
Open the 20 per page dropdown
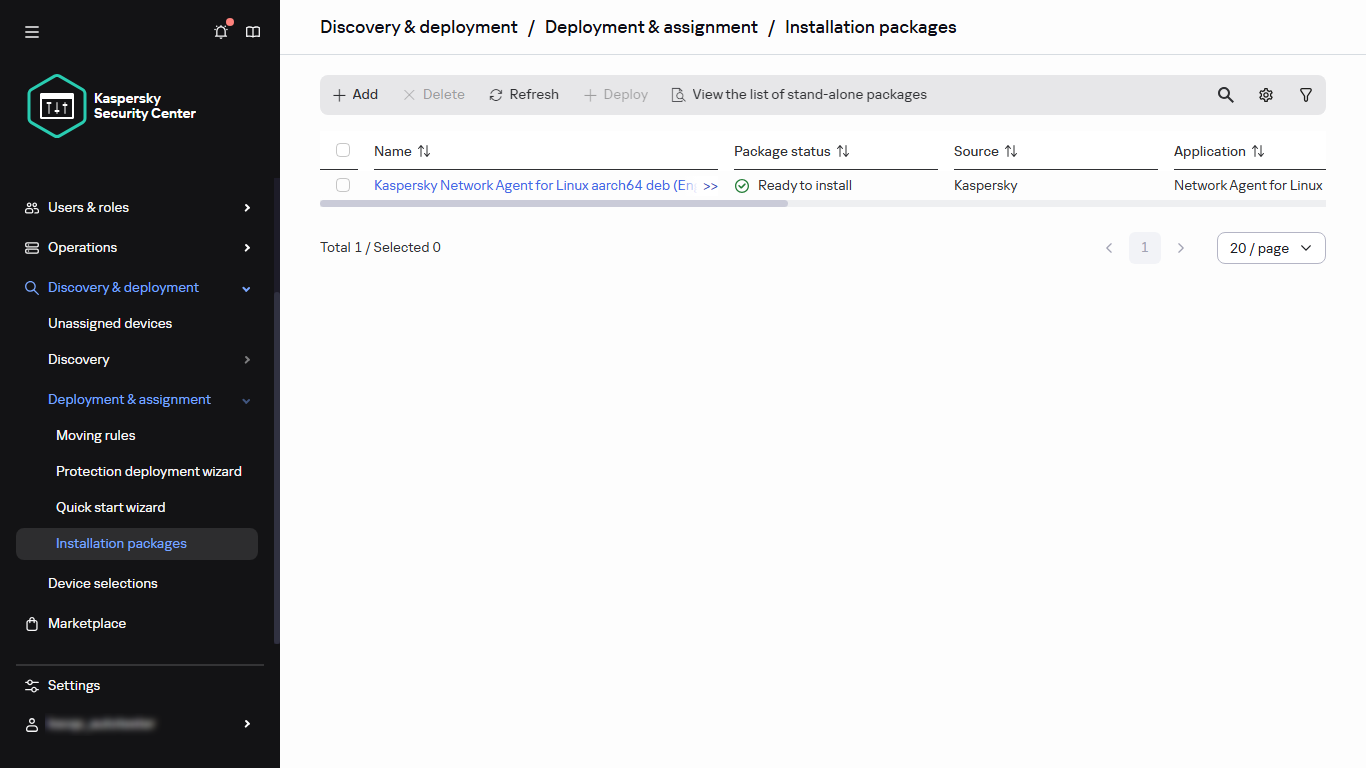pos(1270,247)
